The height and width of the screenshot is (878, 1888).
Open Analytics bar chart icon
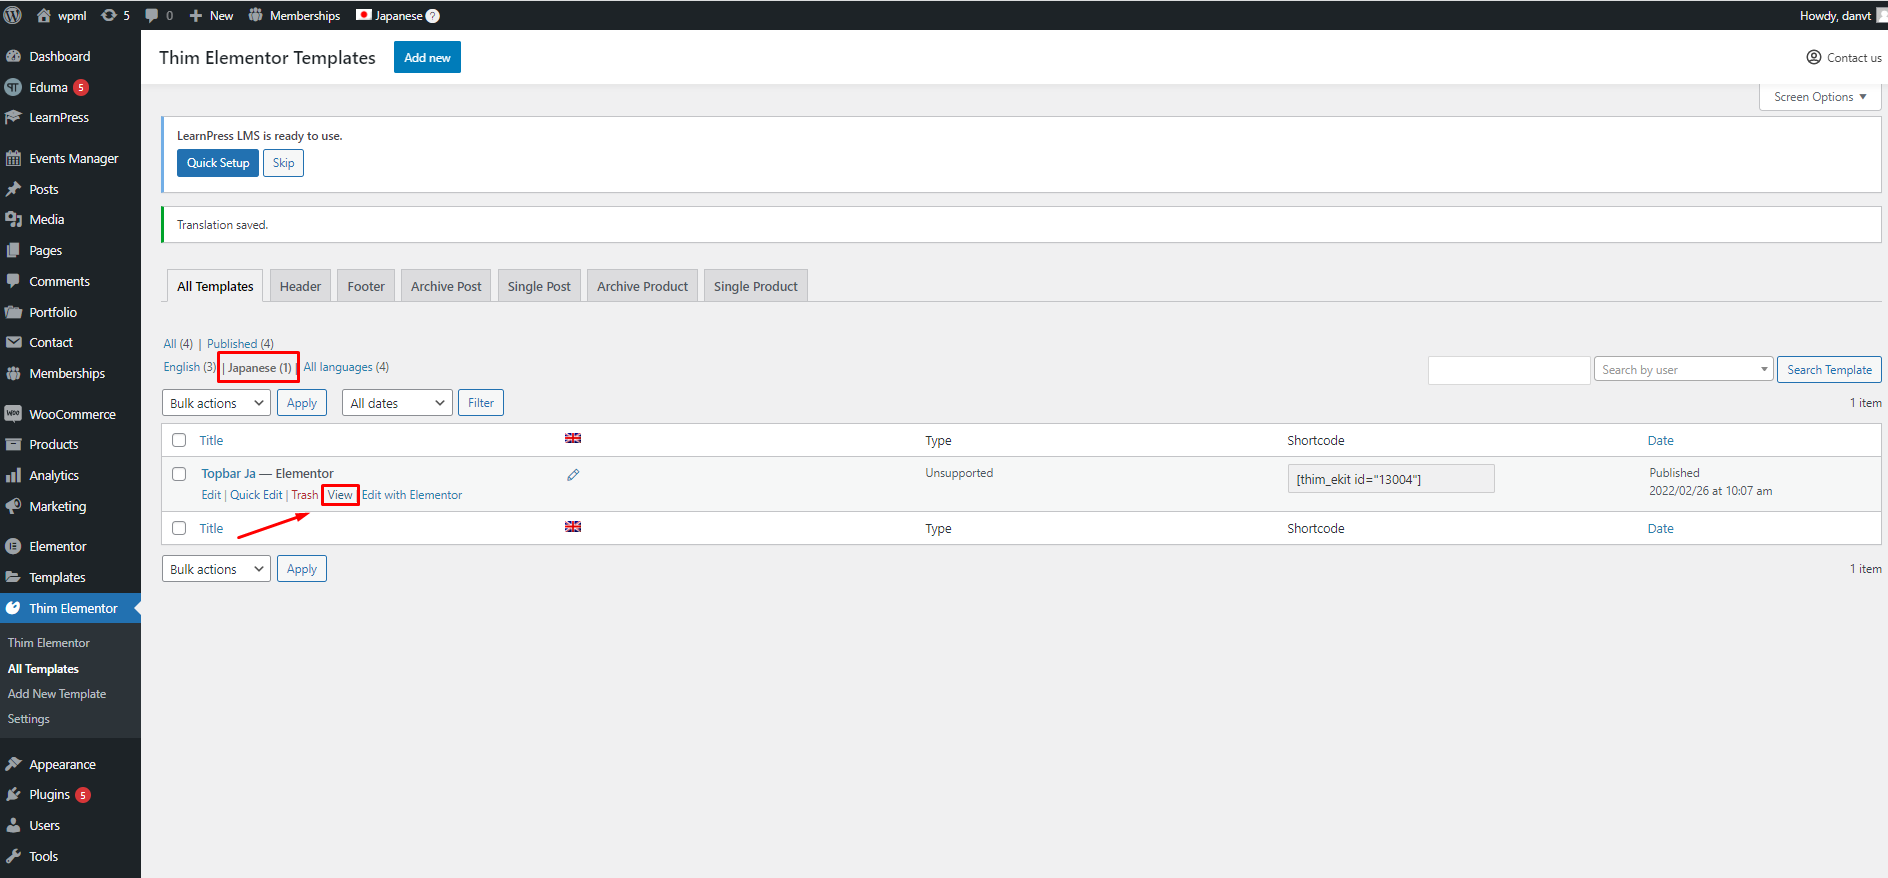[x=13, y=475]
